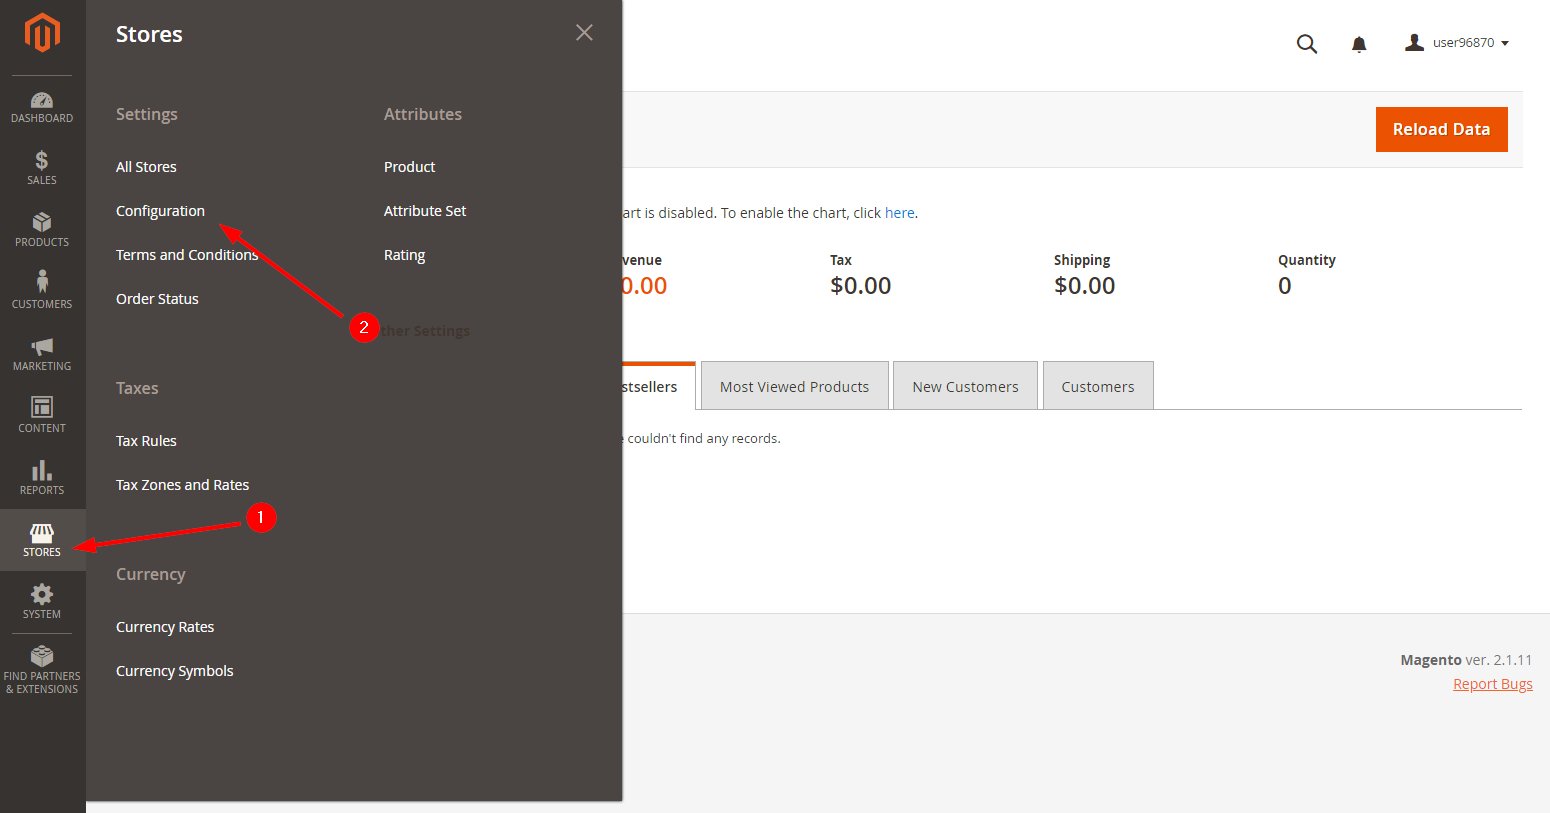Click the Magento logo icon
Viewport: 1550px width, 813px height.
42,32
